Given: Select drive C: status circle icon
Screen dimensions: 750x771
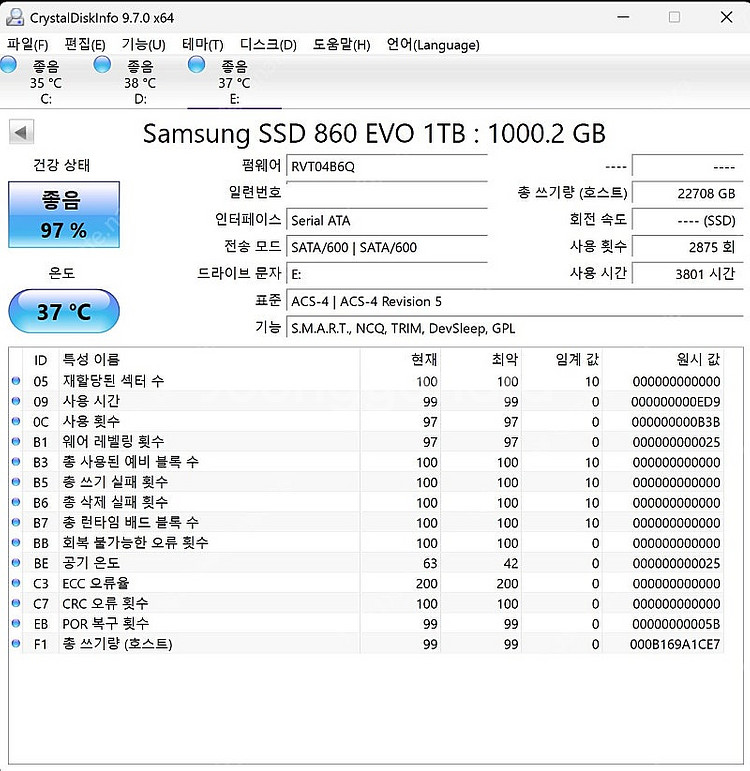Looking at the screenshot, I should [8, 65].
